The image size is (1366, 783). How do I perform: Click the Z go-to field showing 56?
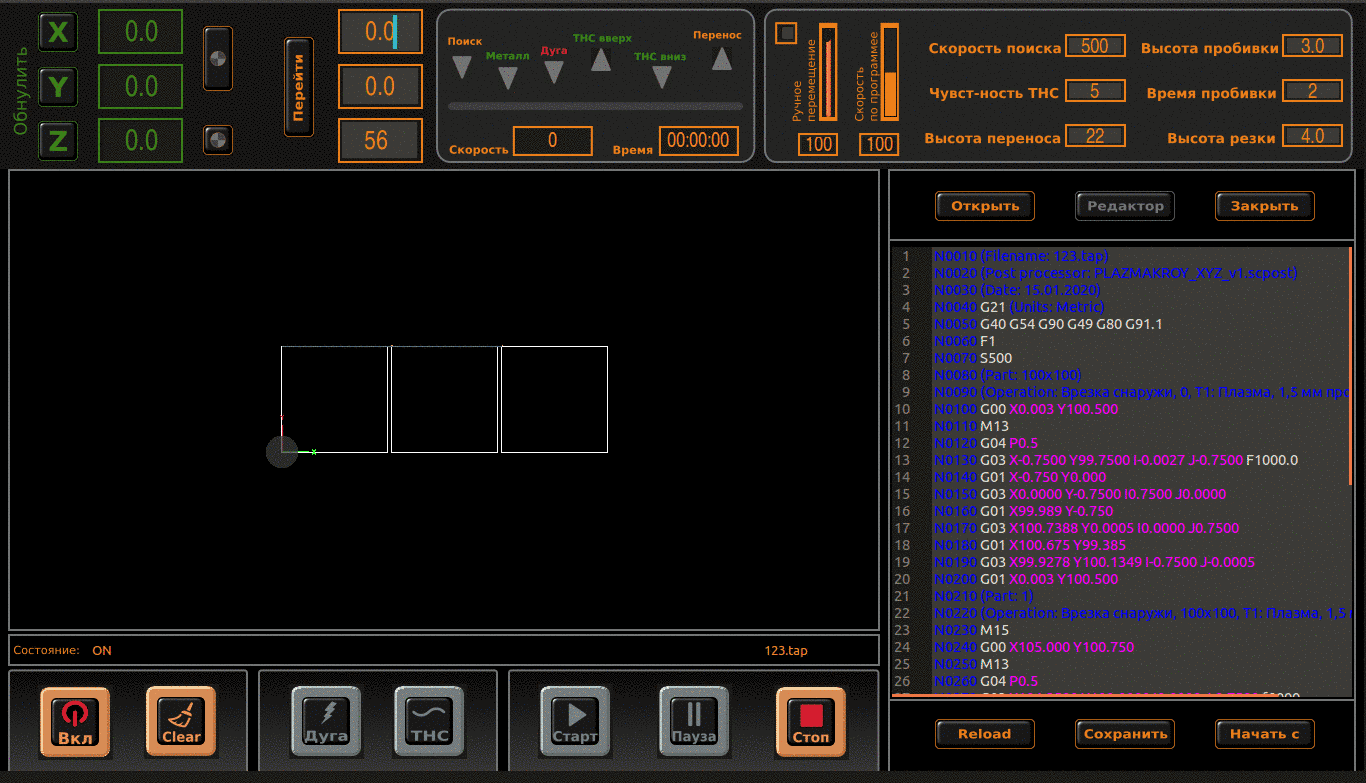tap(380, 140)
